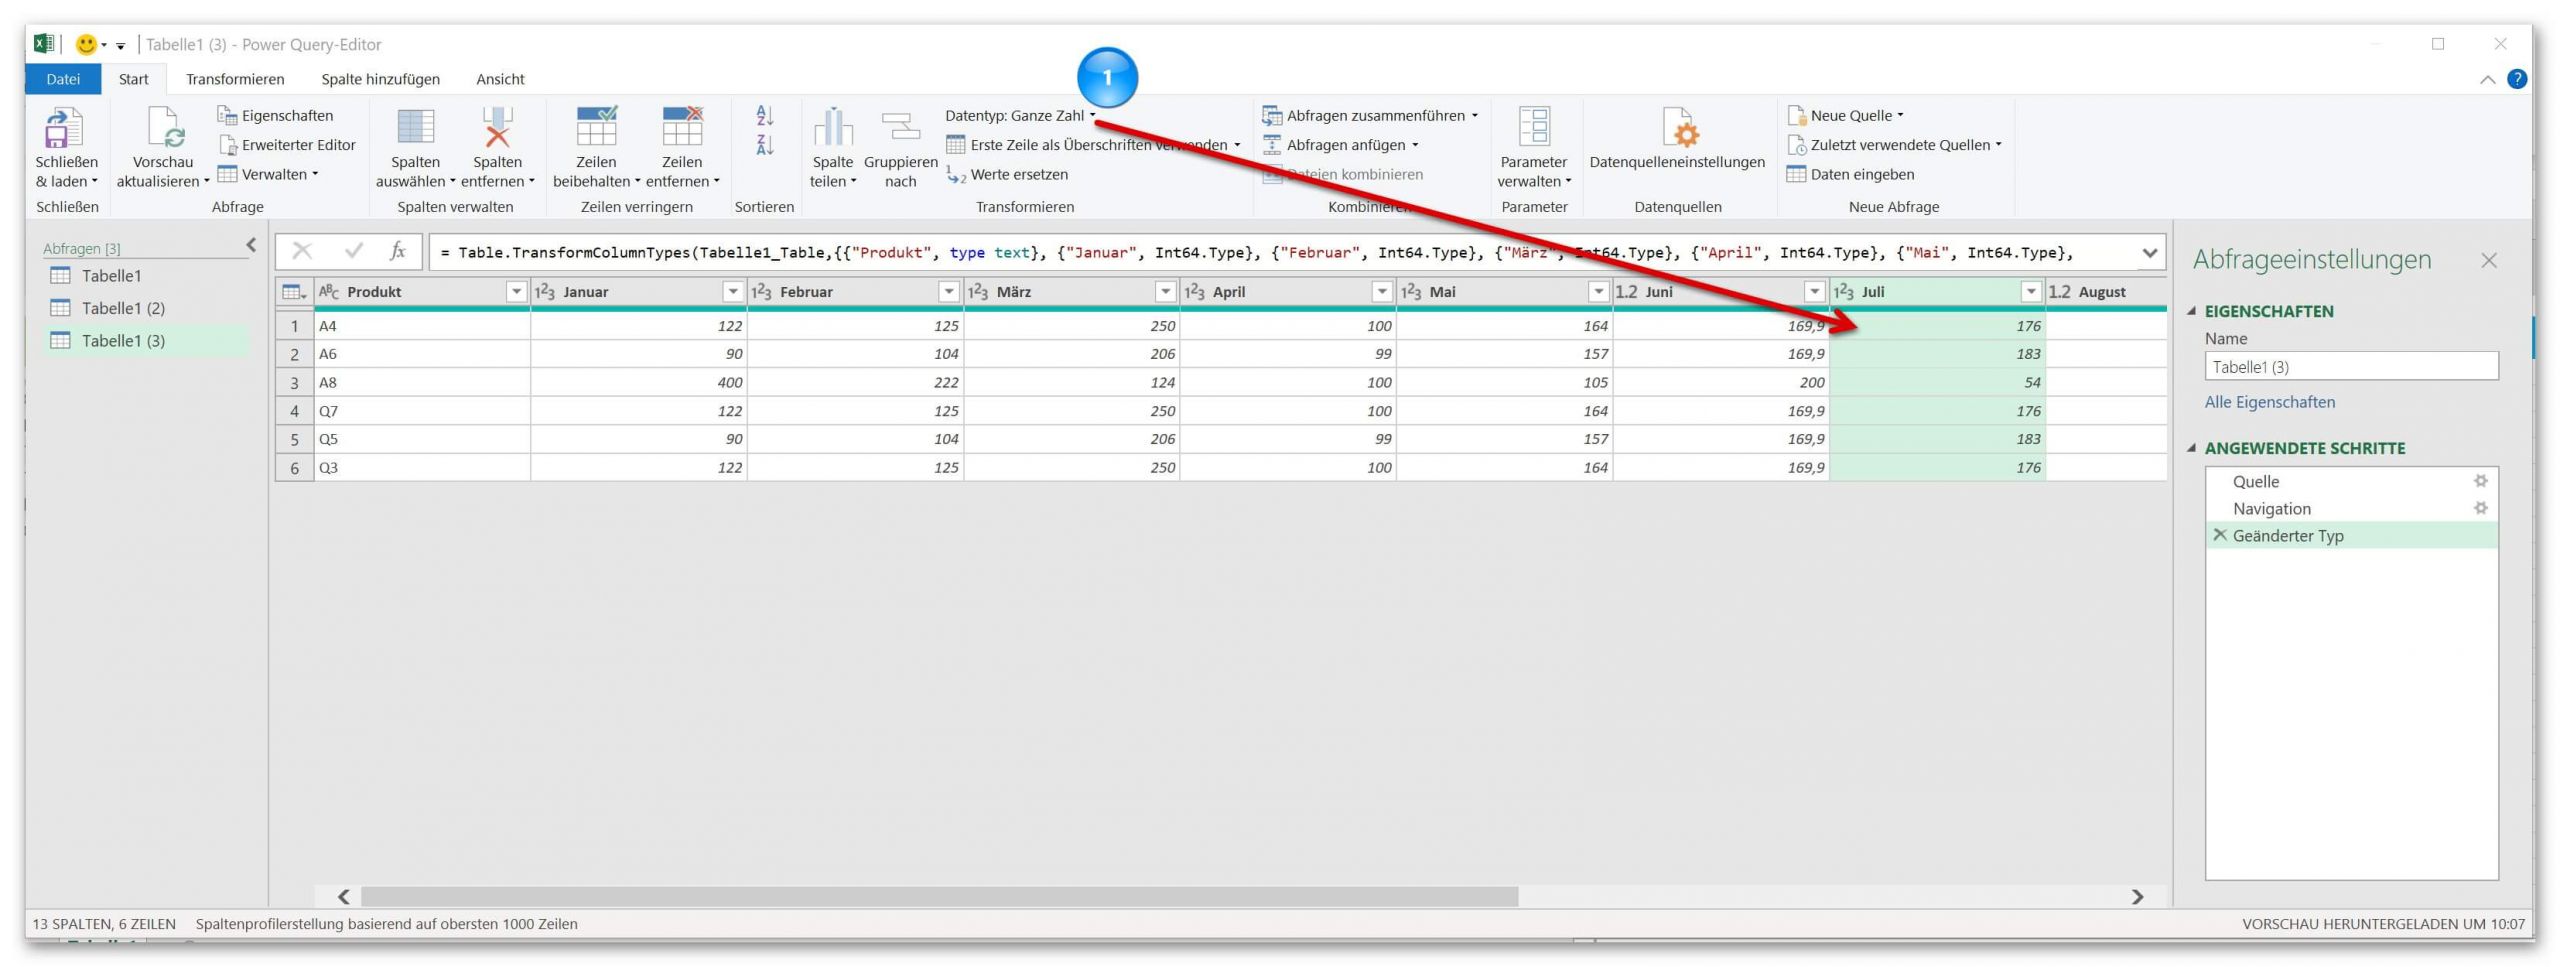Click the Zeilen beibehalten icon

tap(596, 127)
